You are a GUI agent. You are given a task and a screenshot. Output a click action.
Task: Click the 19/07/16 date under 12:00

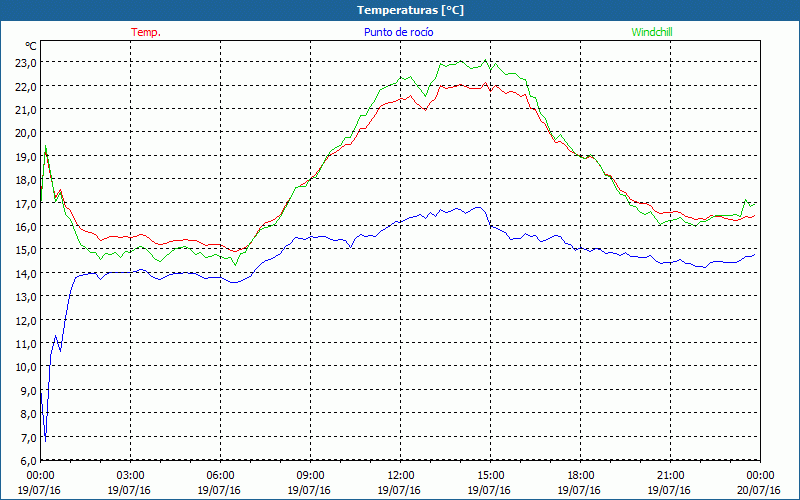[x=399, y=490]
